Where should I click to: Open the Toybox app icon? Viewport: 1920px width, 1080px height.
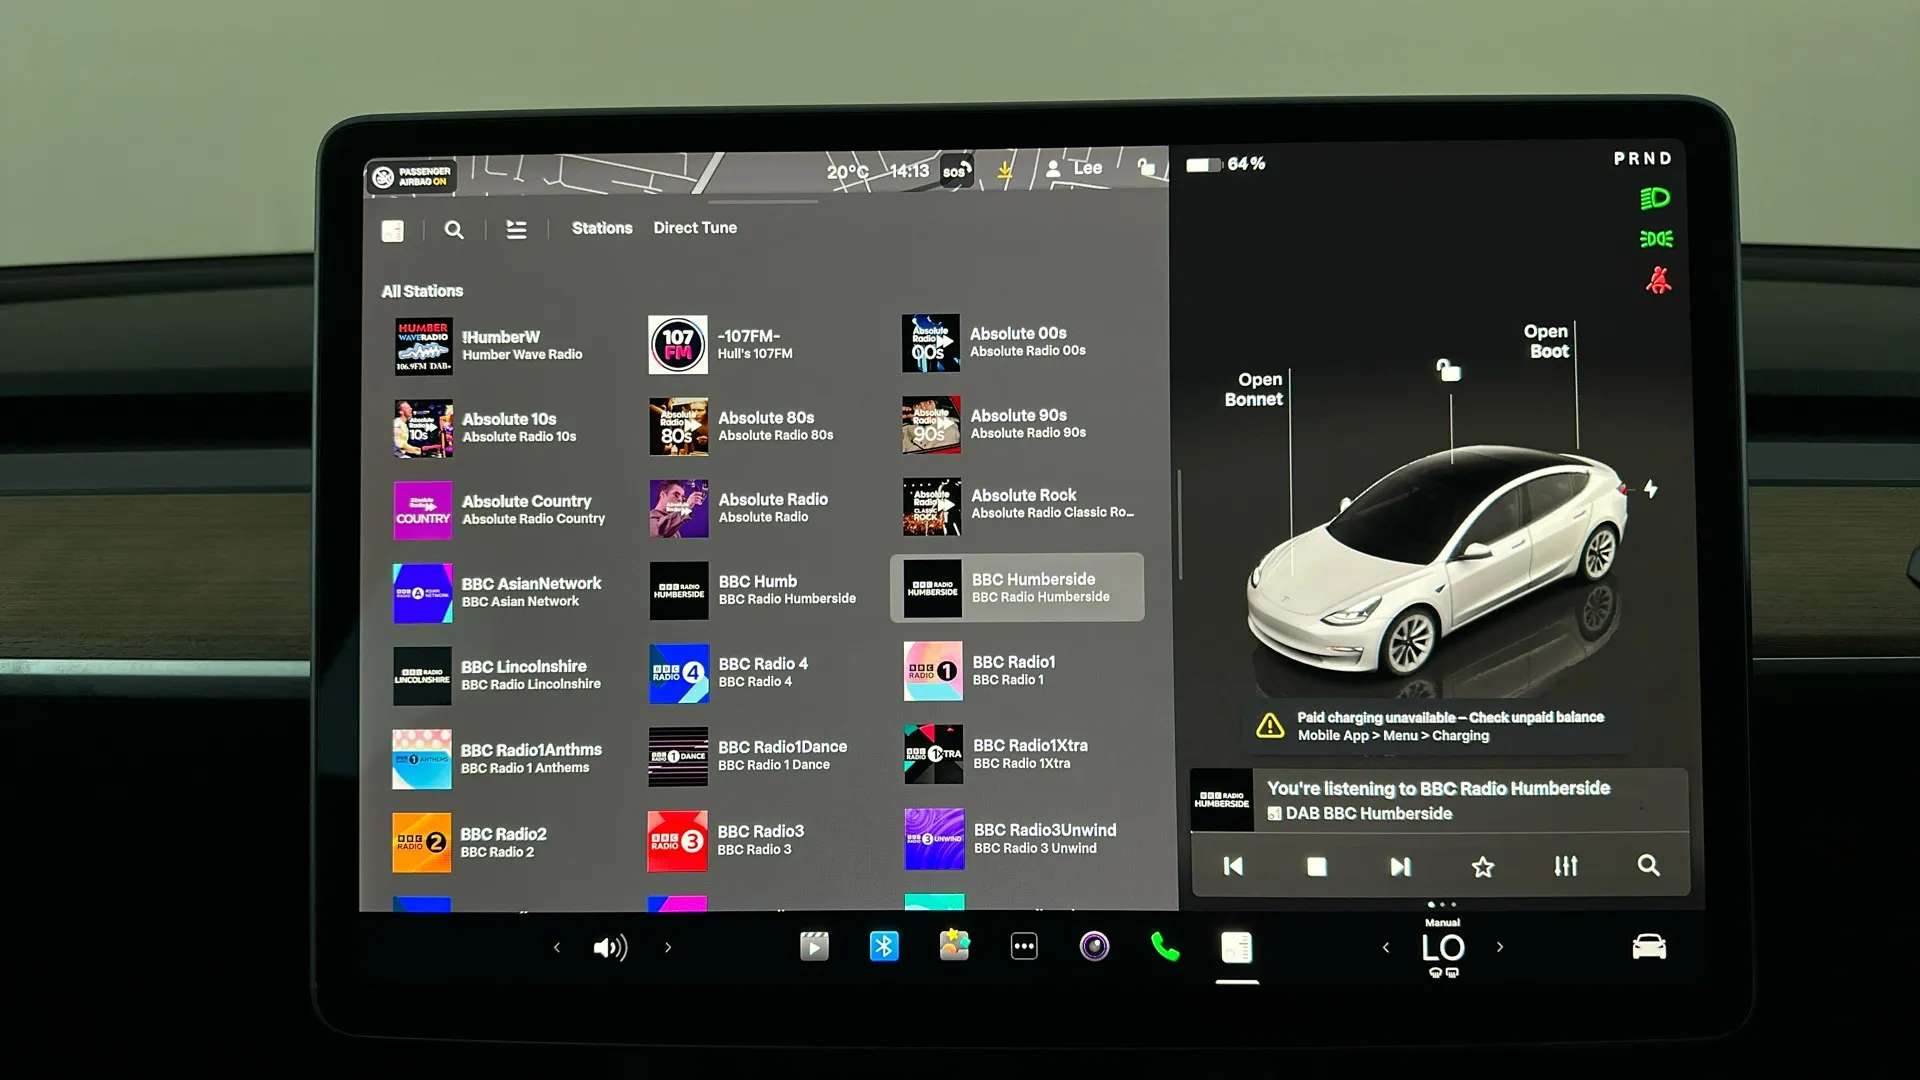tap(954, 945)
